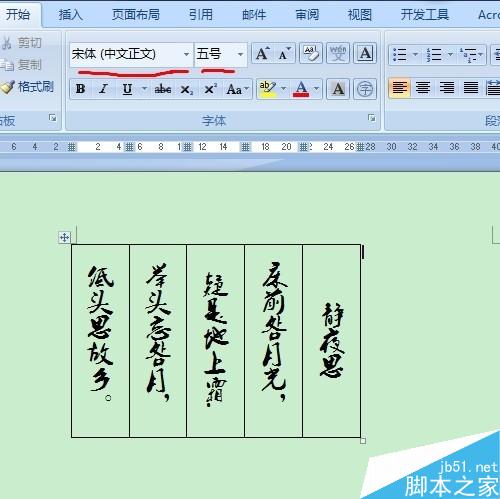500x499 pixels.
Task: Open the Font dialog launcher
Action: pyautogui.click(x=372, y=118)
